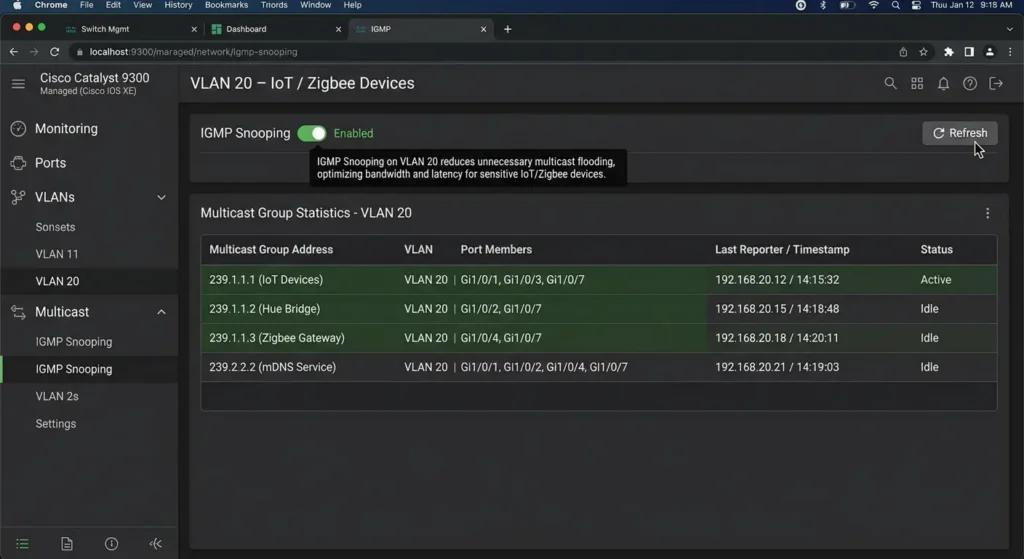This screenshot has height=559, width=1024.
Task: Click the Multicast Group Address column header
Action: pos(271,249)
